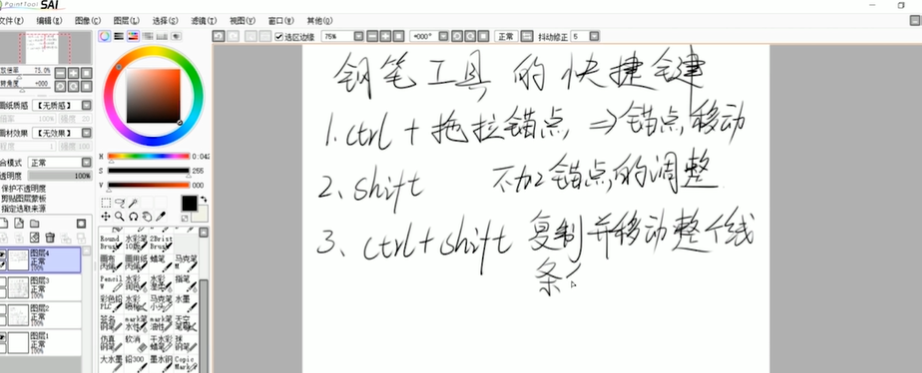Select the magic wand tool
The width and height of the screenshot is (922, 373).
pyautogui.click(x=133, y=203)
